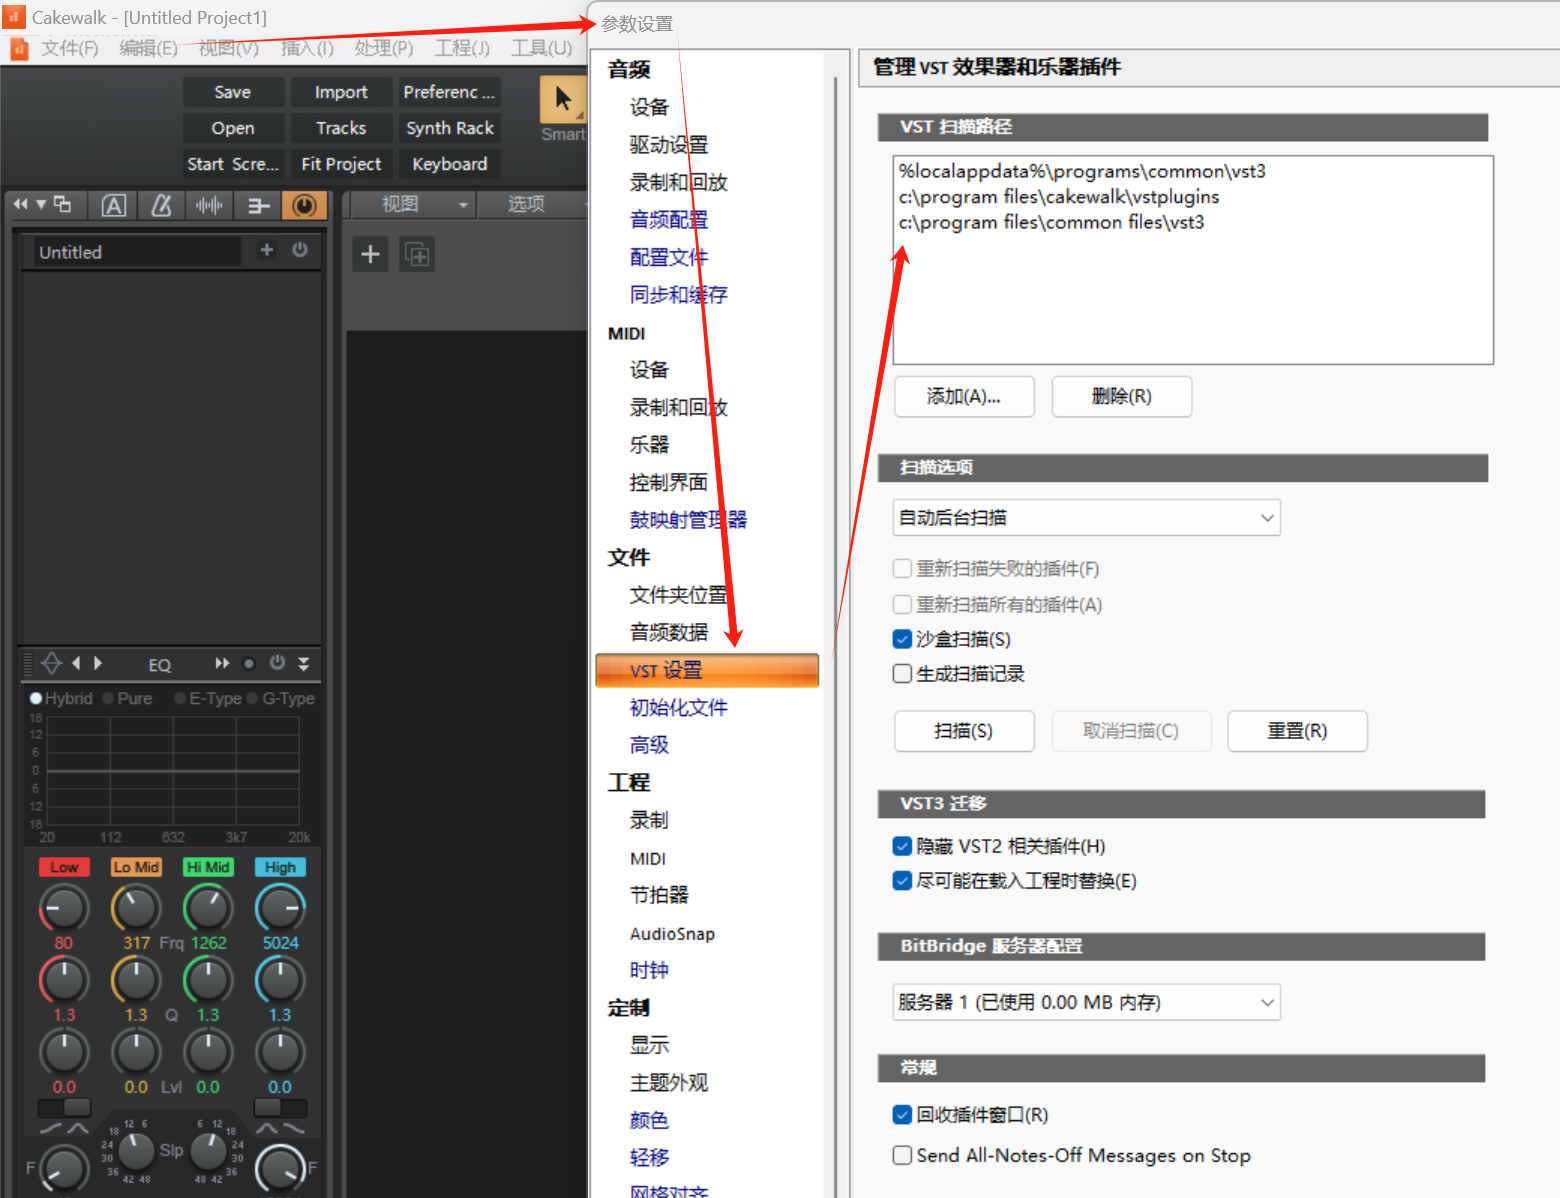This screenshot has width=1560, height=1198.
Task: Uncheck 尽可能在载入工程时替换(E)
Action: click(x=902, y=881)
